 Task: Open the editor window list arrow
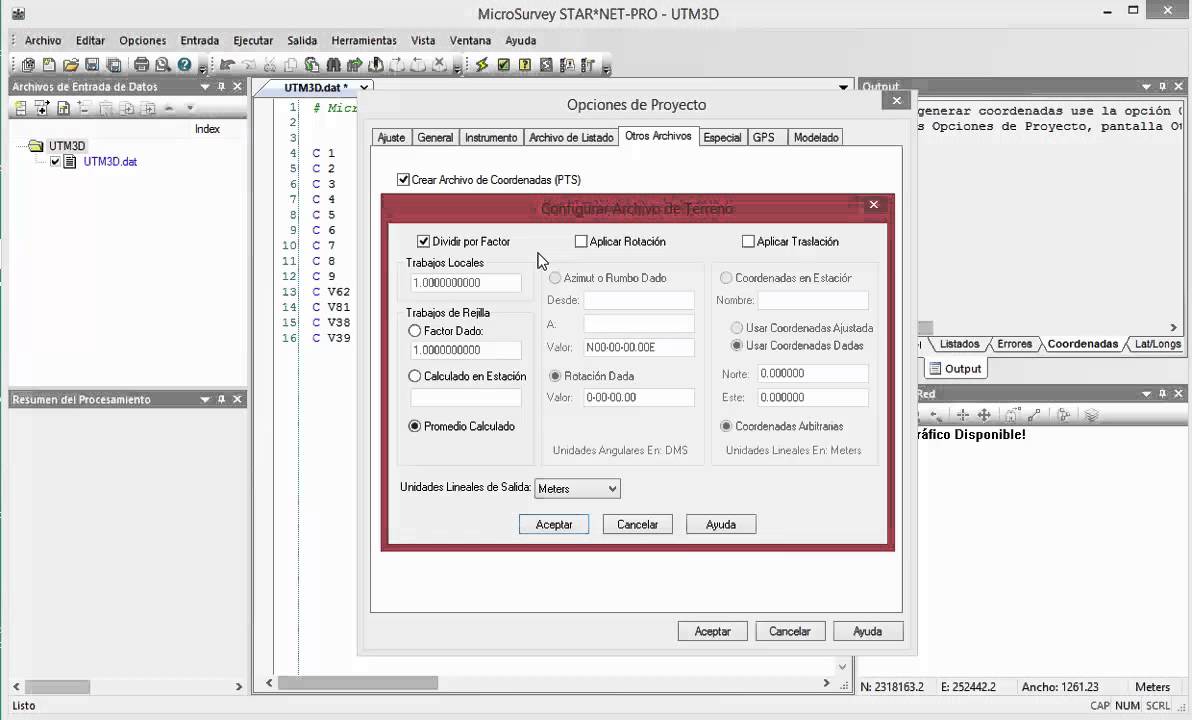pyautogui.click(x=843, y=87)
